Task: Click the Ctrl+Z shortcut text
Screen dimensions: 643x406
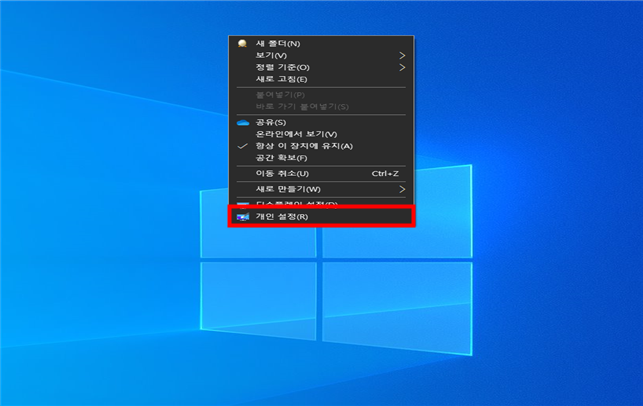Action: 385,173
